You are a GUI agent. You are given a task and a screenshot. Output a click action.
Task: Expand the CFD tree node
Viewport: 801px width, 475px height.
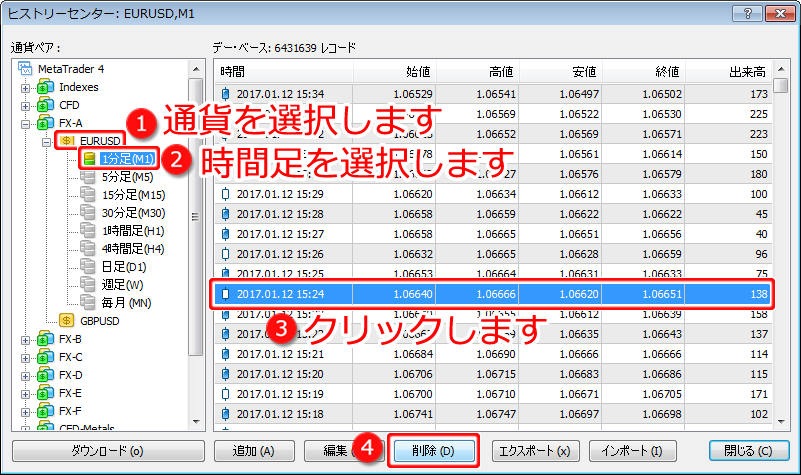[25, 106]
